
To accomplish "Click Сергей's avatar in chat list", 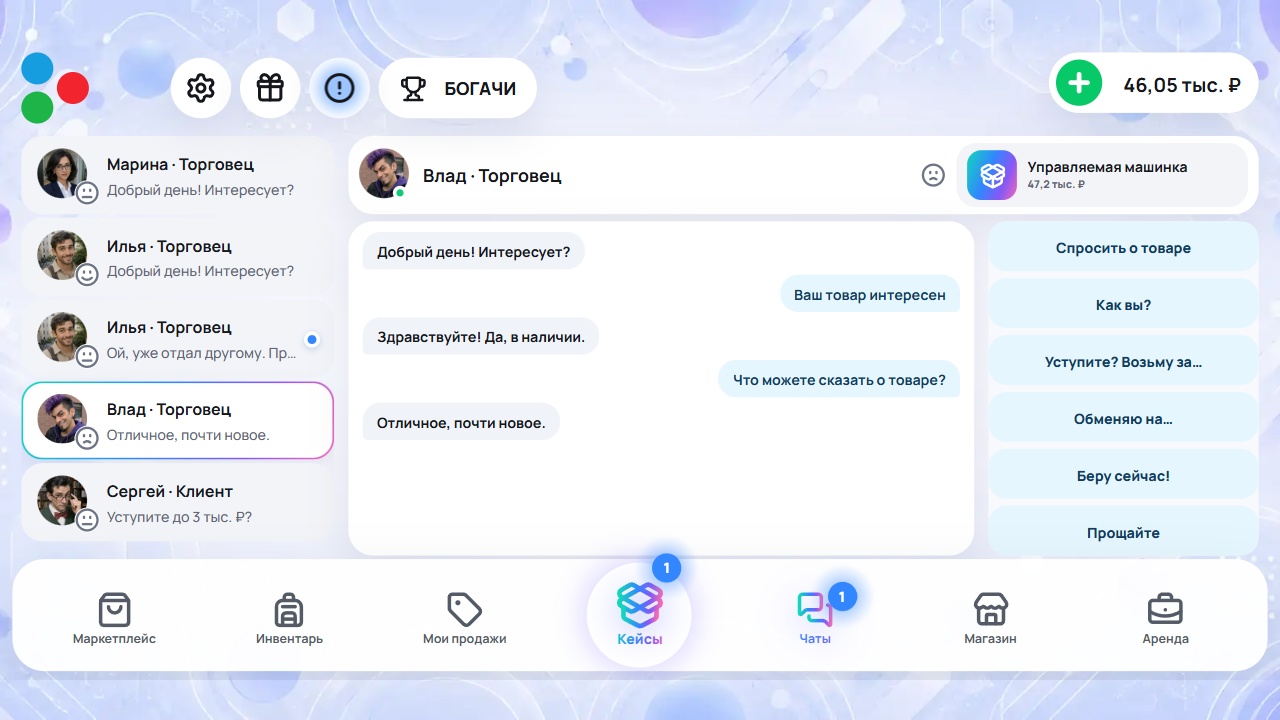I will pyautogui.click(x=62, y=500).
